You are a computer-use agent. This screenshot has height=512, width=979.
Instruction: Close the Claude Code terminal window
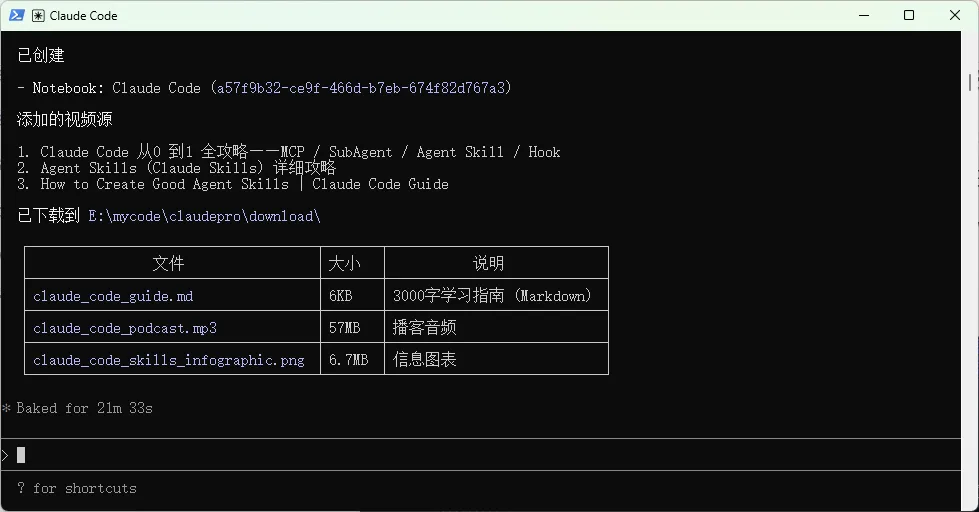tap(954, 15)
